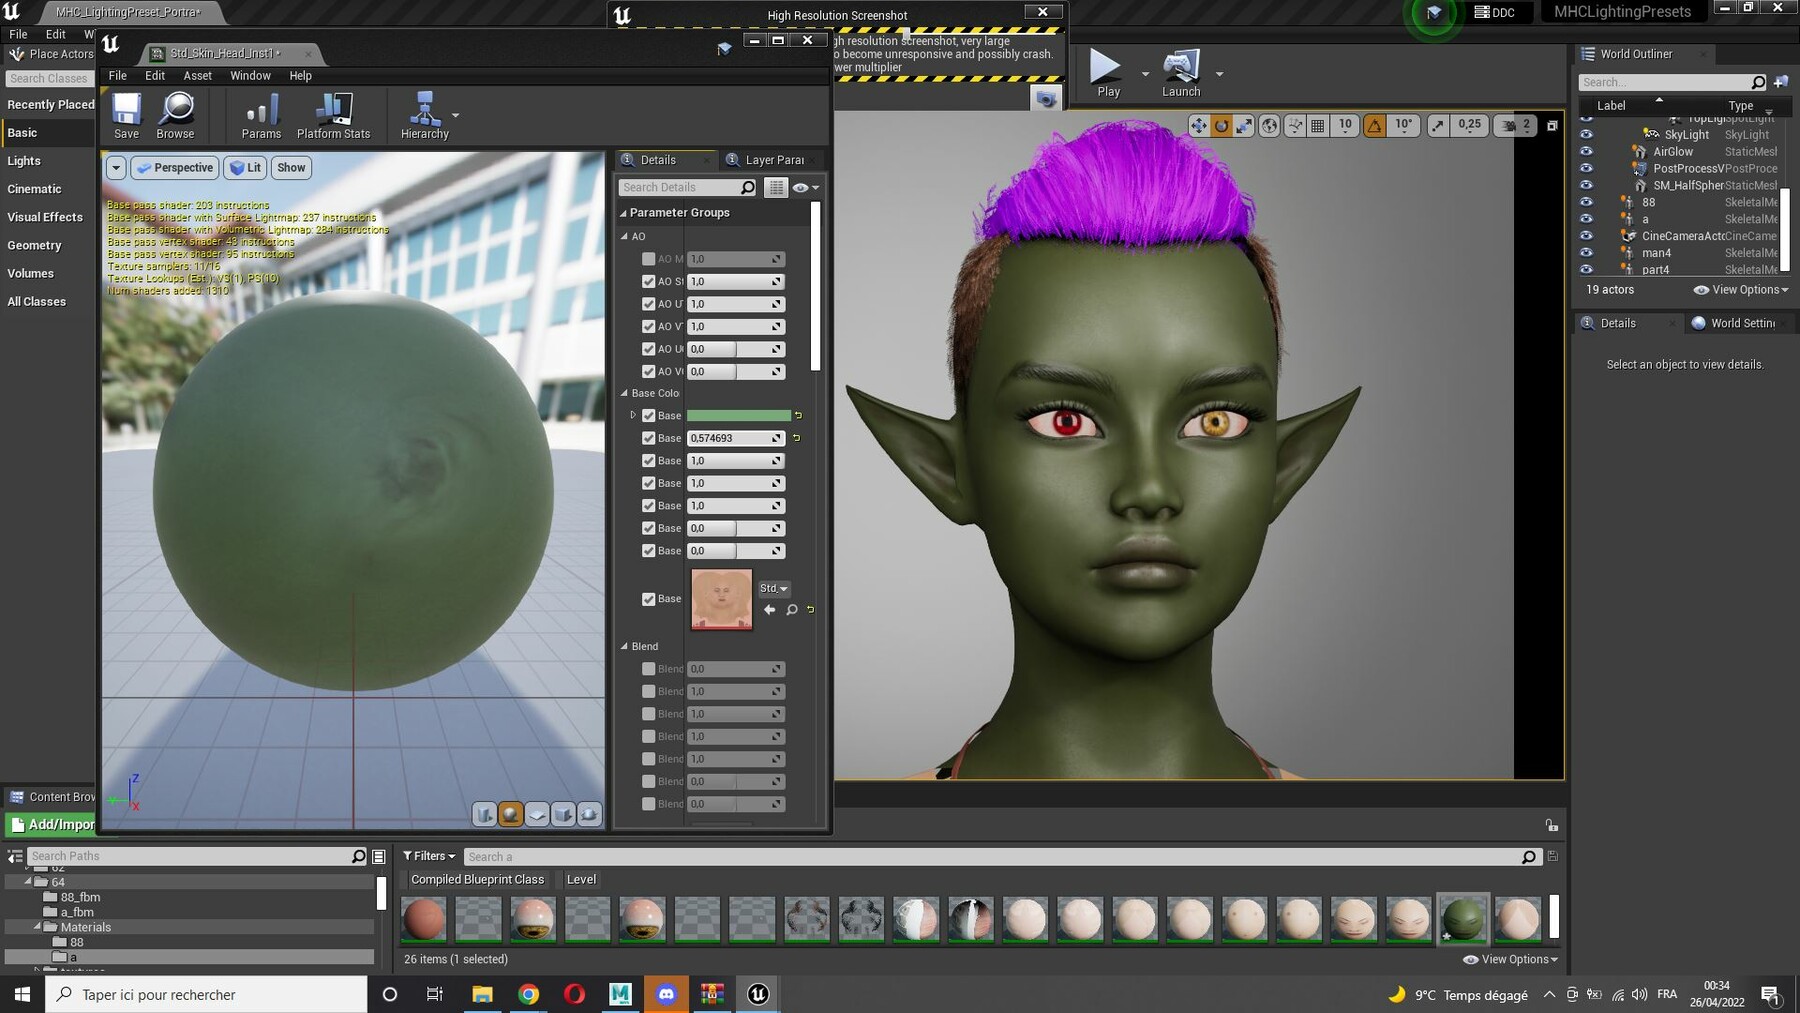This screenshot has height=1013, width=1800.
Task: Open the Std sampler dropdown
Action: [x=774, y=588]
